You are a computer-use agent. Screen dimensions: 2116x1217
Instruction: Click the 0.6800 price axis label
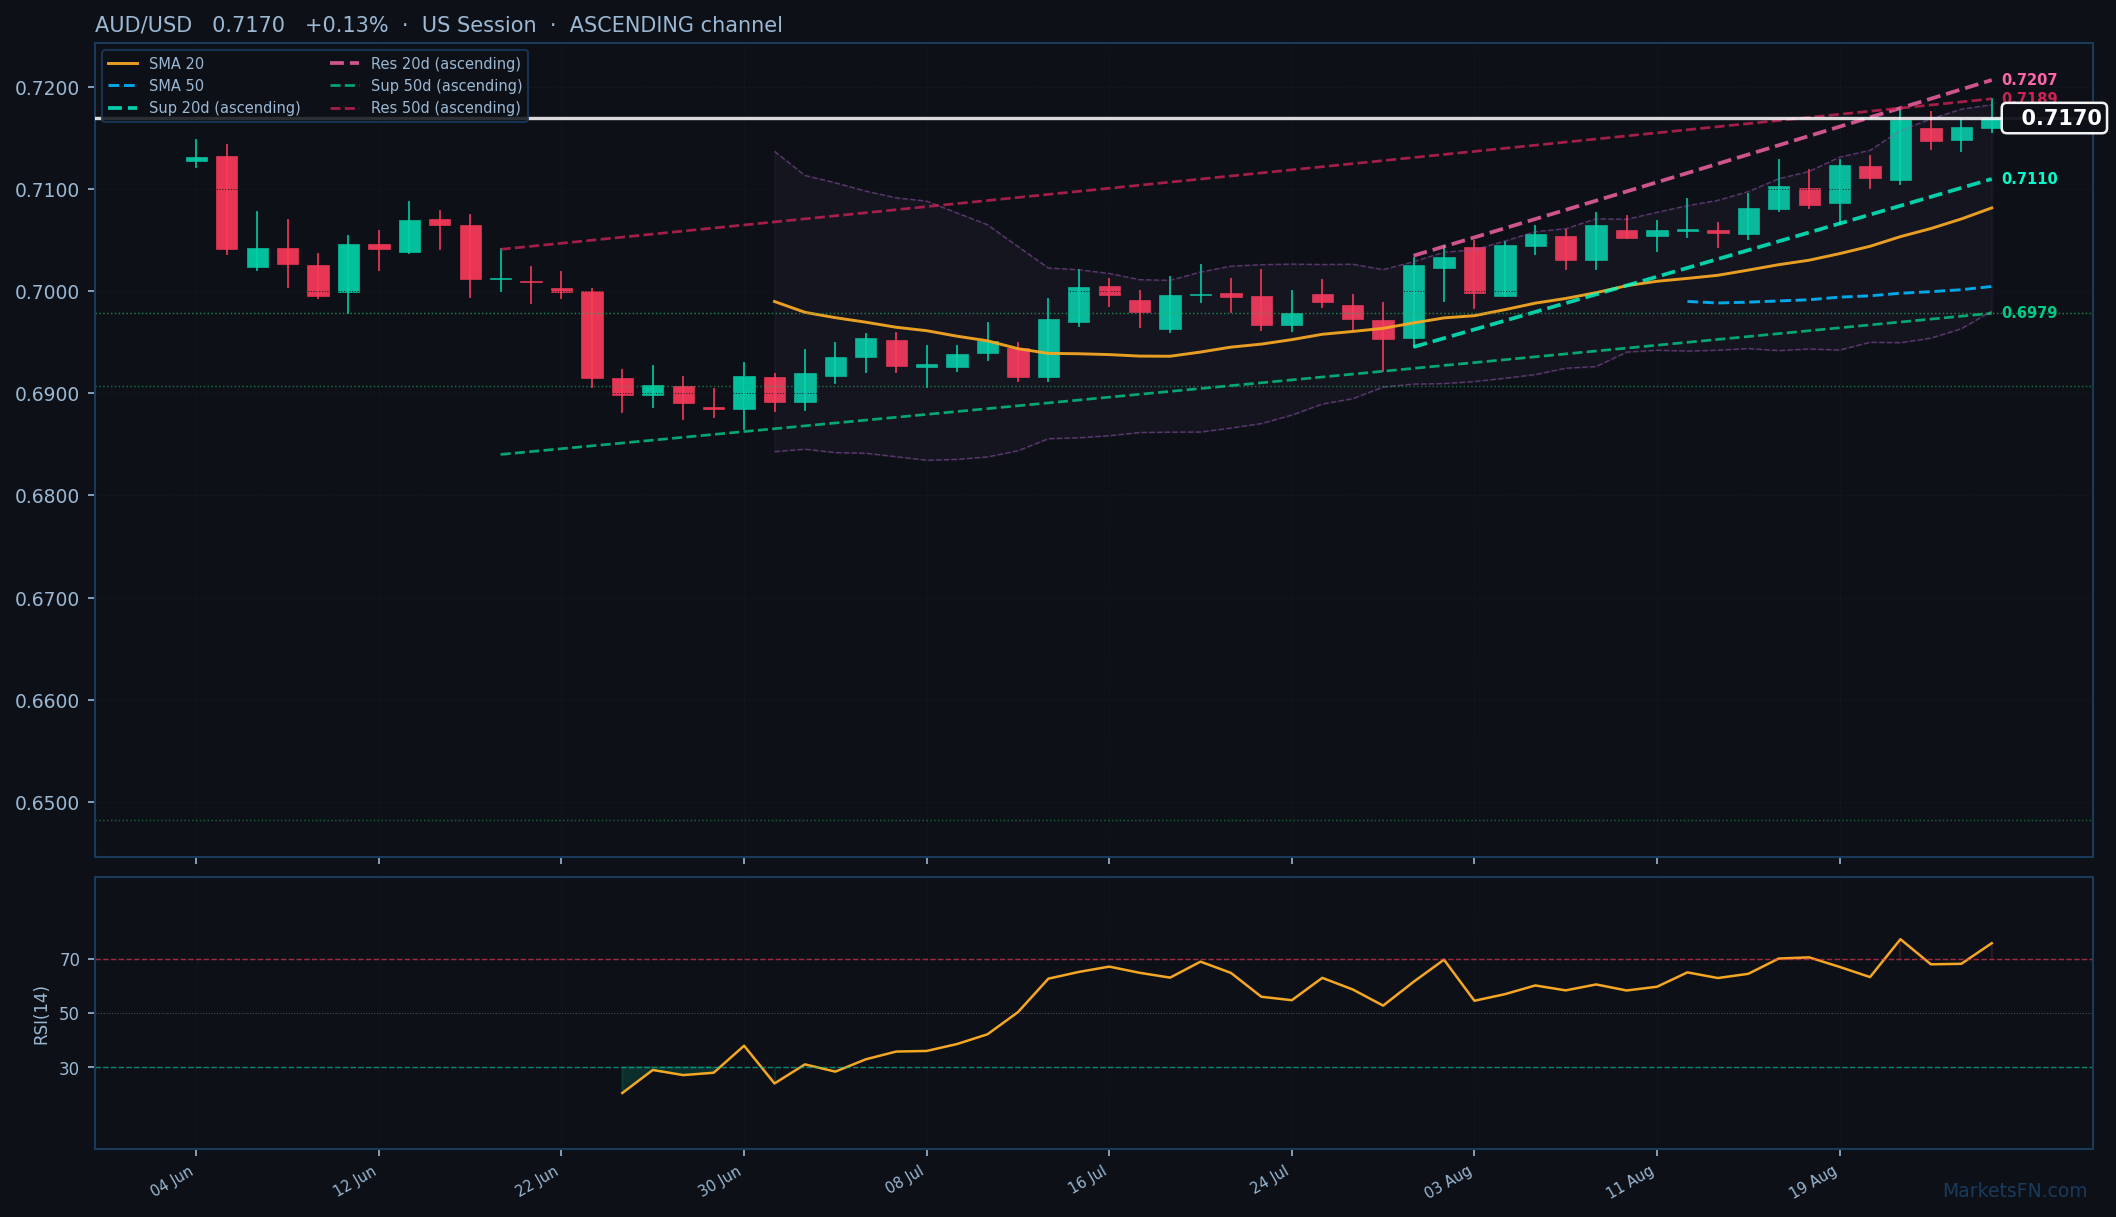tap(47, 496)
